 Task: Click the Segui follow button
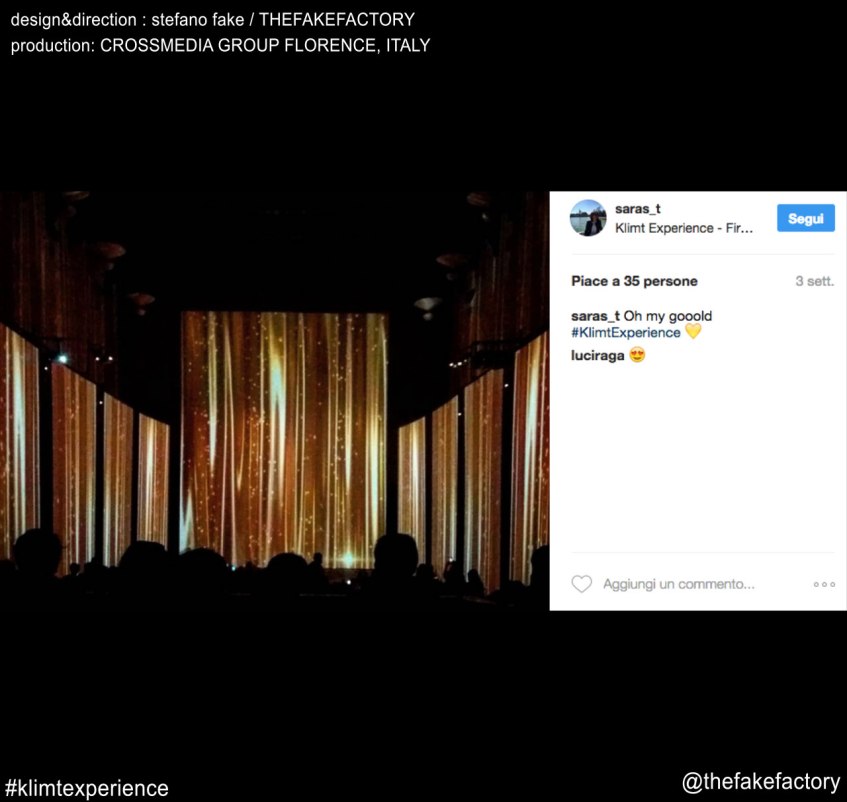[x=805, y=218]
